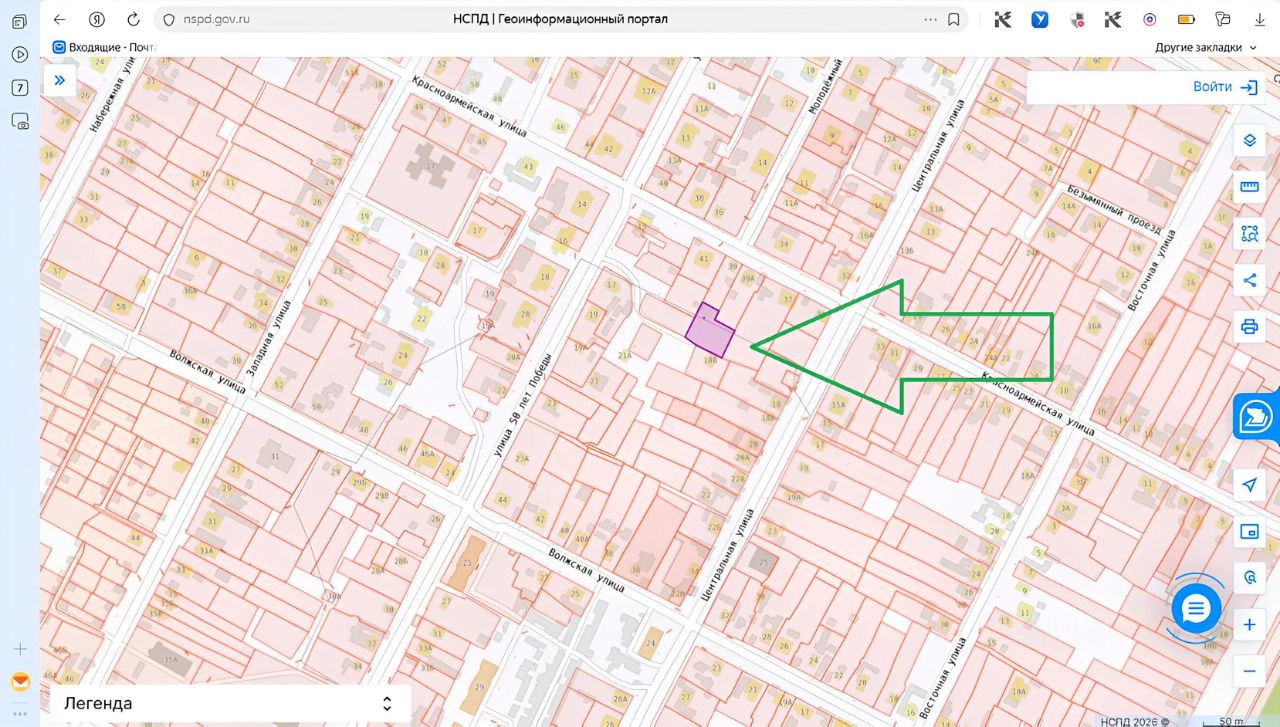Open the screenshot tool icon in sidebar

point(20,120)
